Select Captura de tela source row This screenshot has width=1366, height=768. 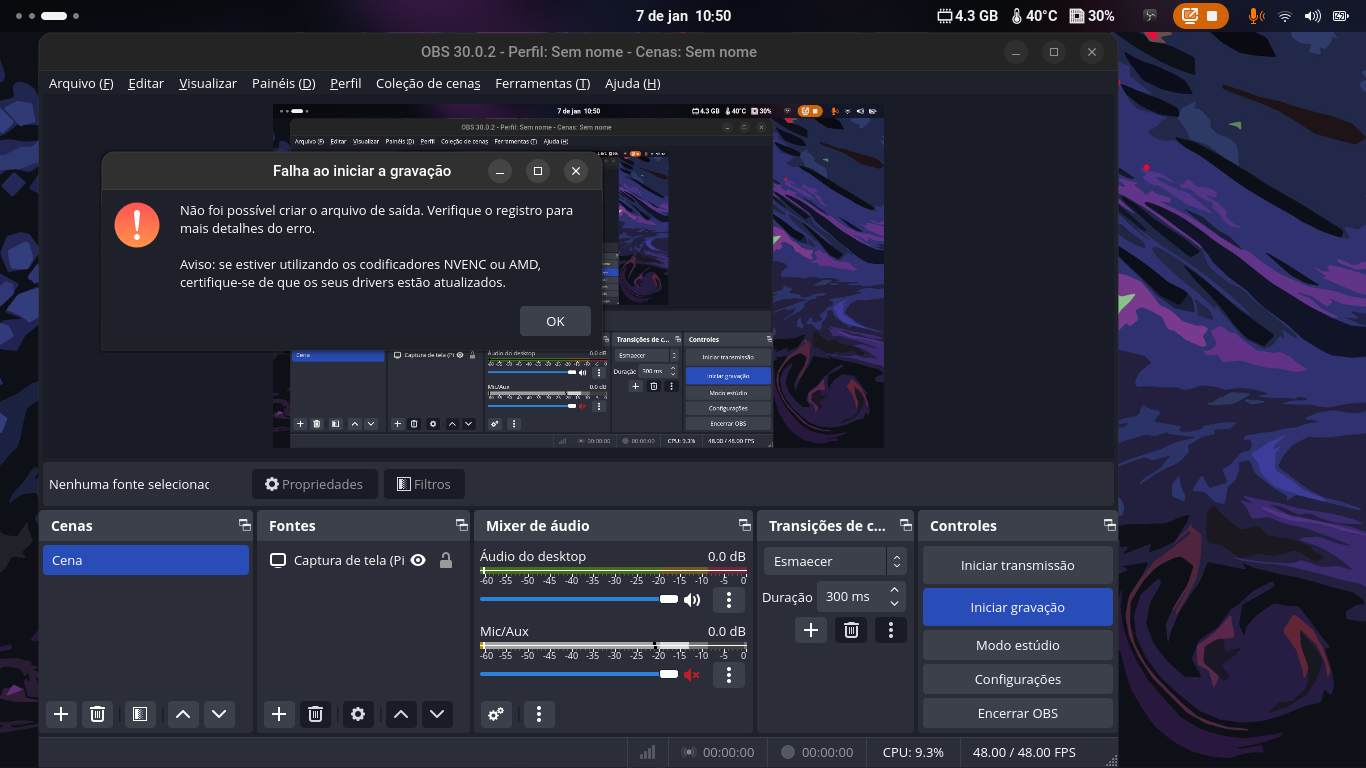[362, 560]
